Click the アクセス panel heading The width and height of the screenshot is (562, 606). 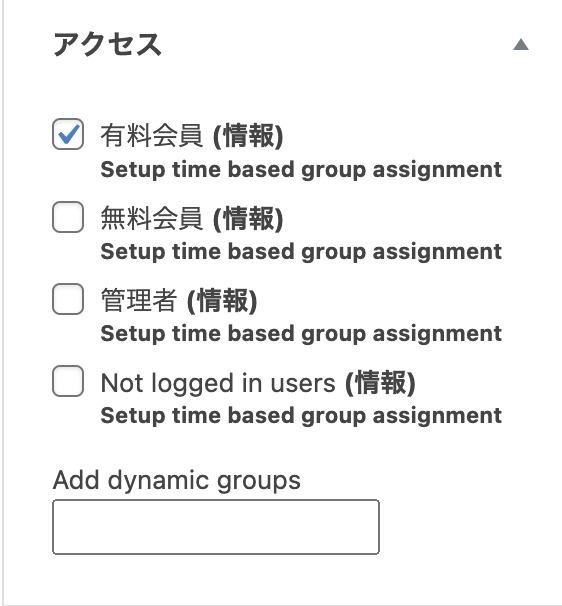point(107,44)
